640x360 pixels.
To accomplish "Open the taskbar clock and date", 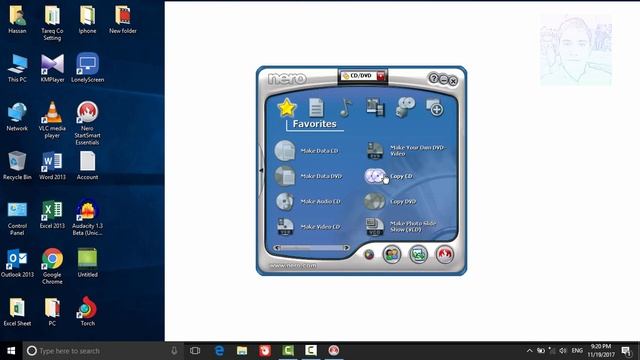I will pyautogui.click(x=601, y=351).
